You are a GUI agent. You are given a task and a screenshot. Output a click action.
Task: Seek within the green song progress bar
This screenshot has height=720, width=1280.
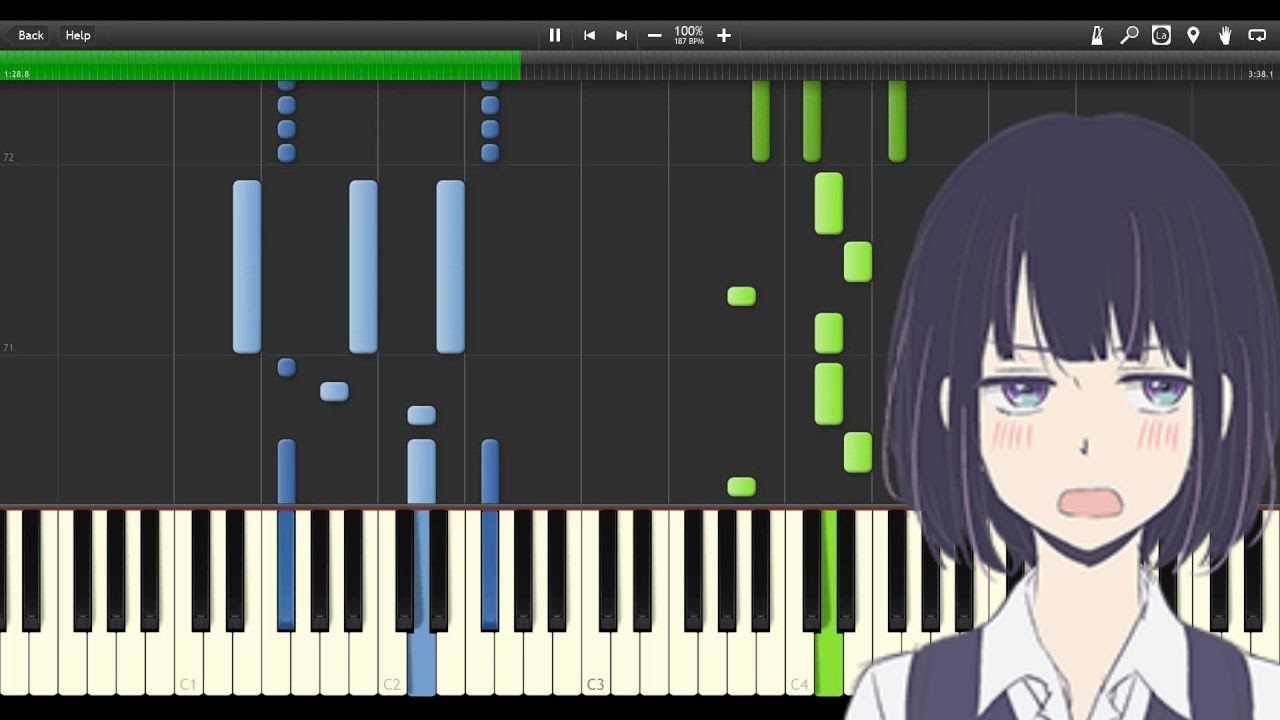(x=260, y=66)
